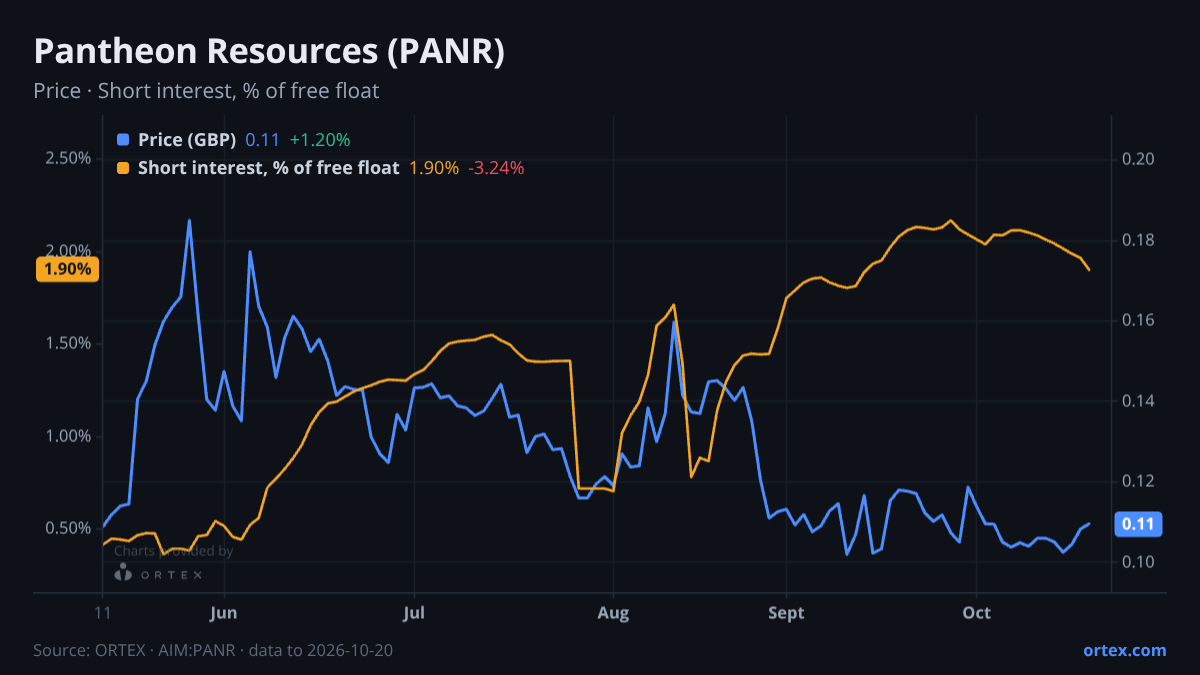Click the Jul x-axis label
This screenshot has height=675, width=1200.
coord(414,612)
